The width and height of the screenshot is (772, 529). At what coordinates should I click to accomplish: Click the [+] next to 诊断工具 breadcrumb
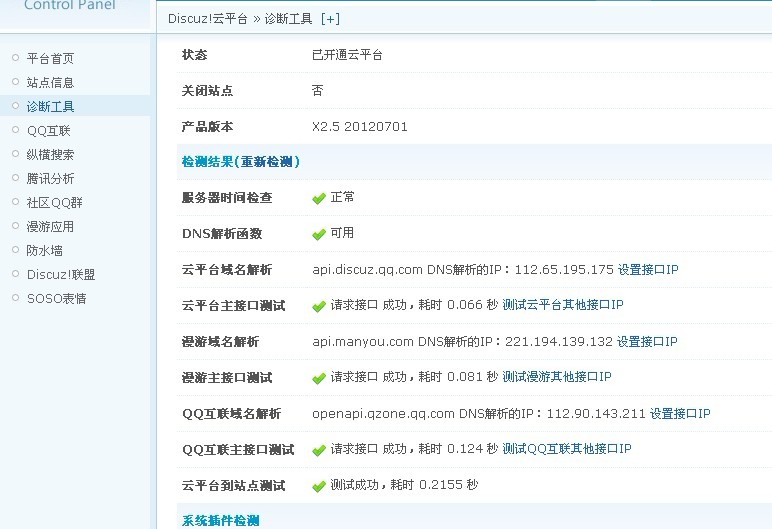[330, 19]
